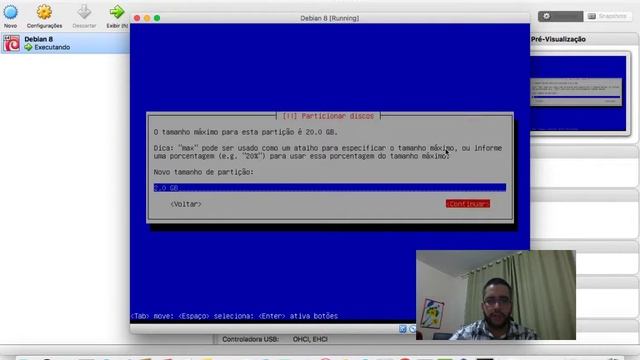Image resolution: width=640 pixels, height=360 pixels.
Task: Select the Debian 8 virtual machine entry
Action: [x=65, y=43]
